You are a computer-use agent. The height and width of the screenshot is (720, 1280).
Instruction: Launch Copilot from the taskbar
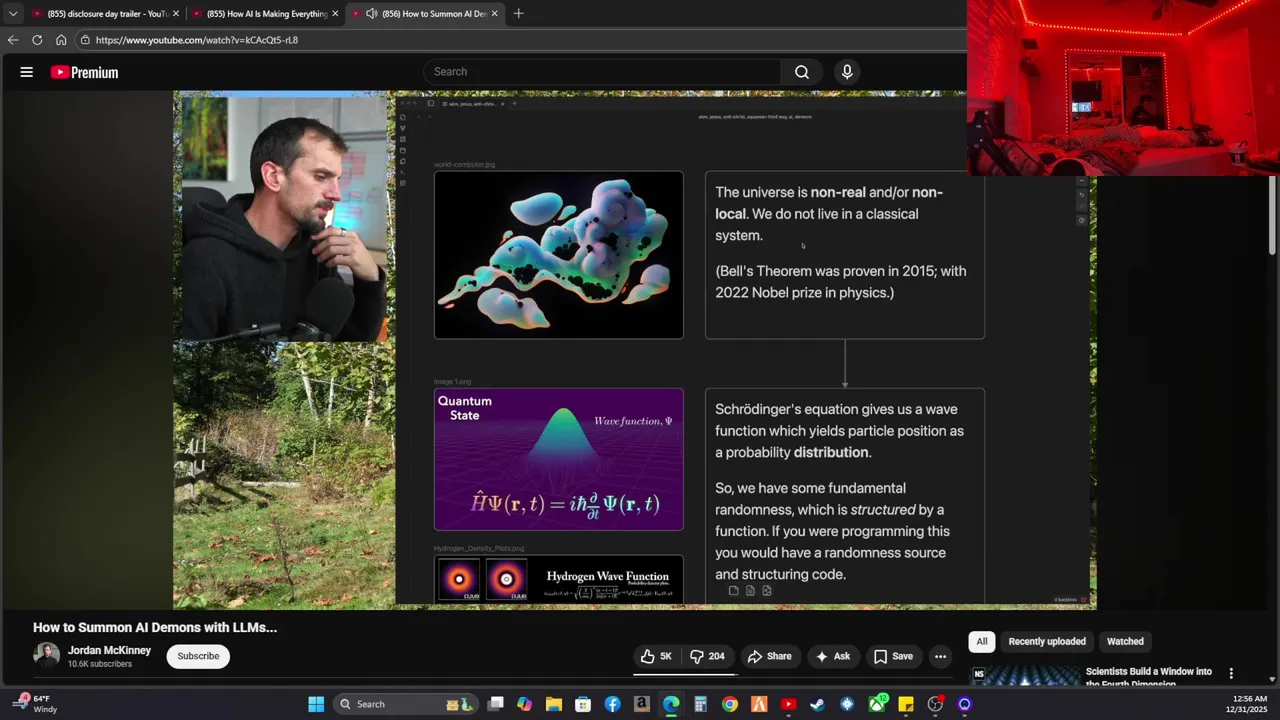(x=524, y=704)
